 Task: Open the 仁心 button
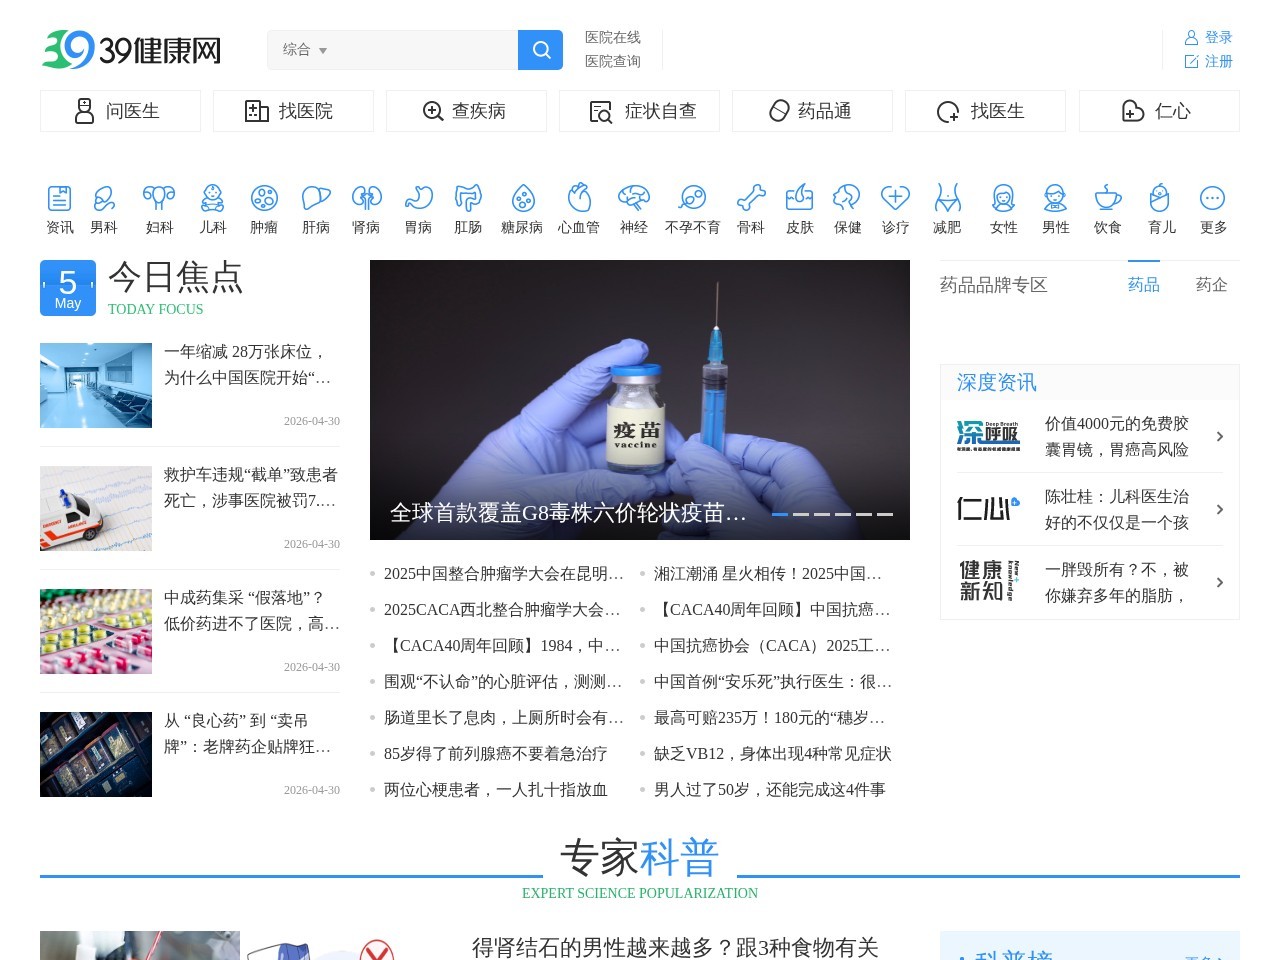tap(1159, 111)
